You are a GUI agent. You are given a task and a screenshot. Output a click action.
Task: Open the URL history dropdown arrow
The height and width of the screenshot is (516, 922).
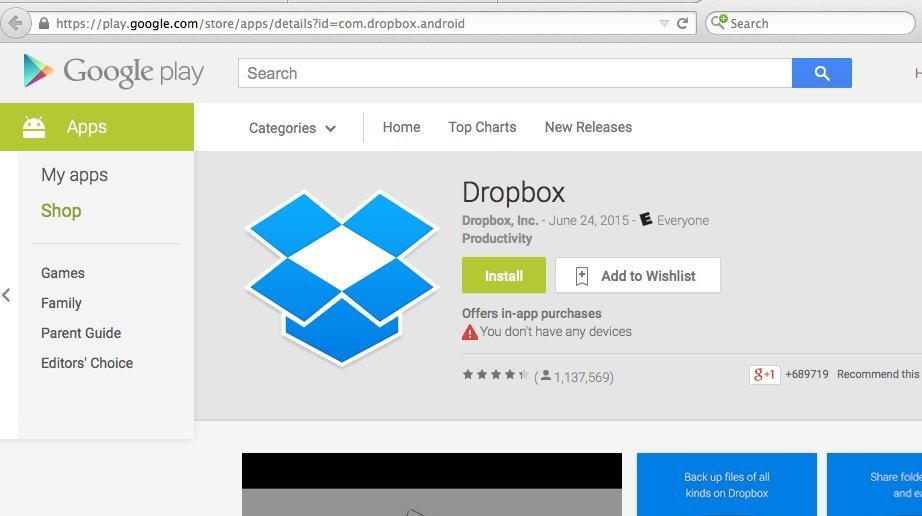click(x=664, y=24)
